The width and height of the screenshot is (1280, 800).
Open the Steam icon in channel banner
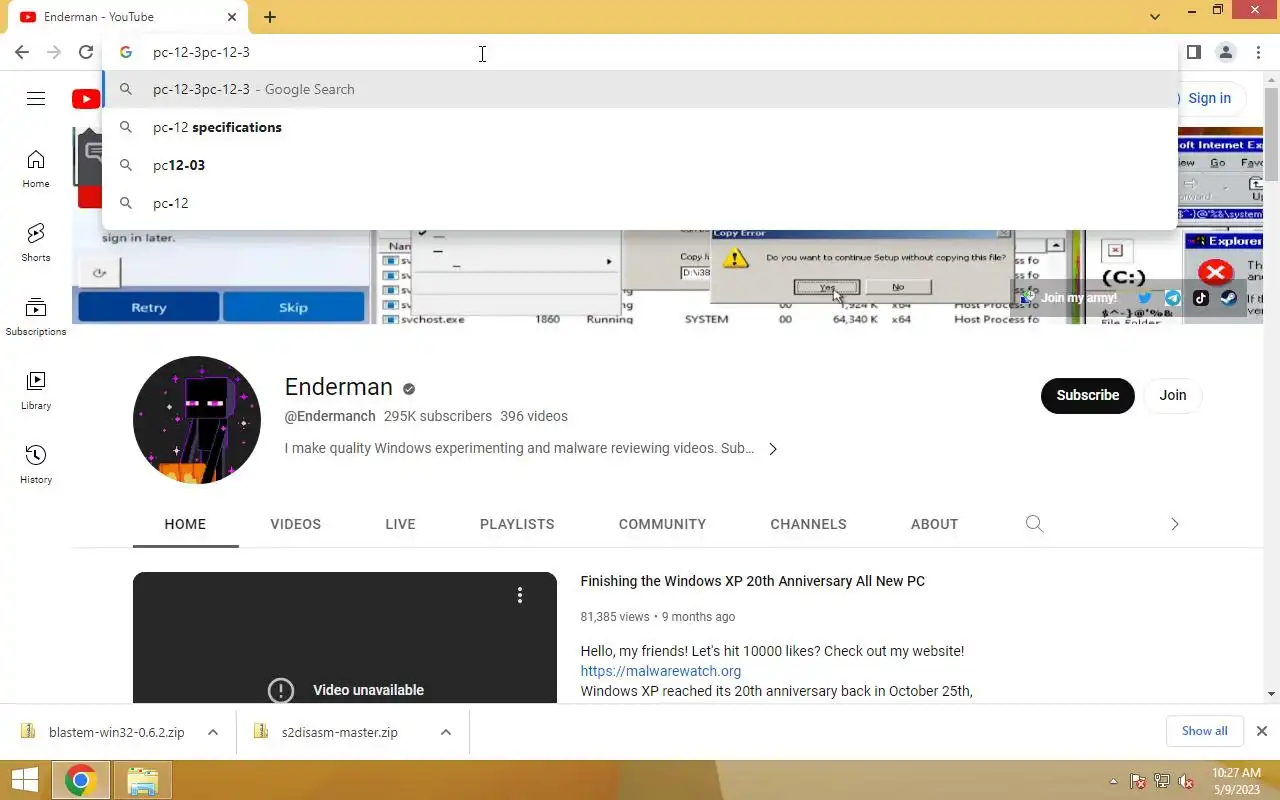point(1229,298)
